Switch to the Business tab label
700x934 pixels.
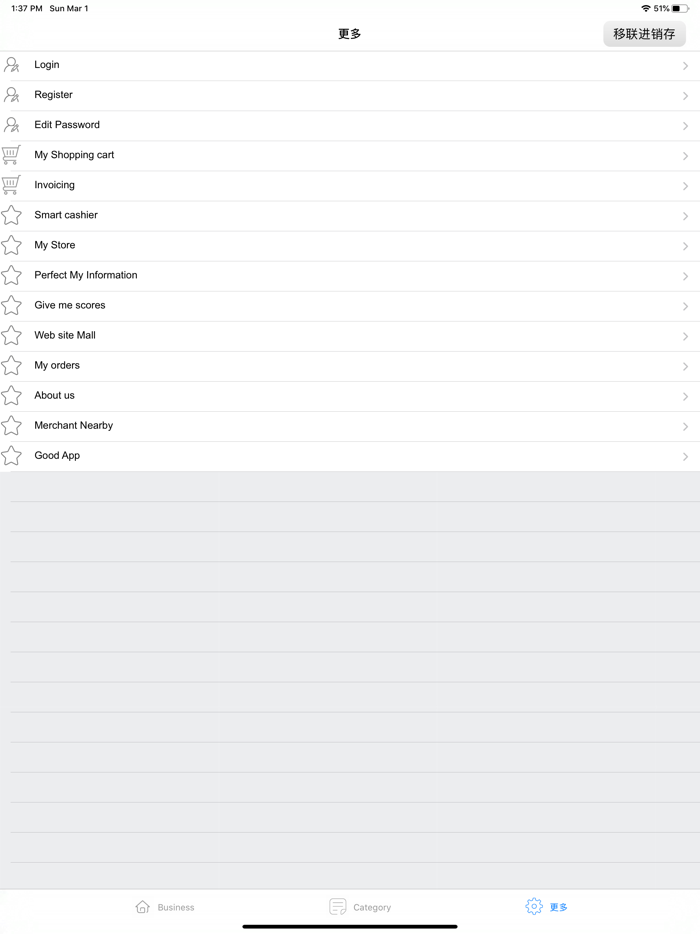pyautogui.click(x=176, y=907)
